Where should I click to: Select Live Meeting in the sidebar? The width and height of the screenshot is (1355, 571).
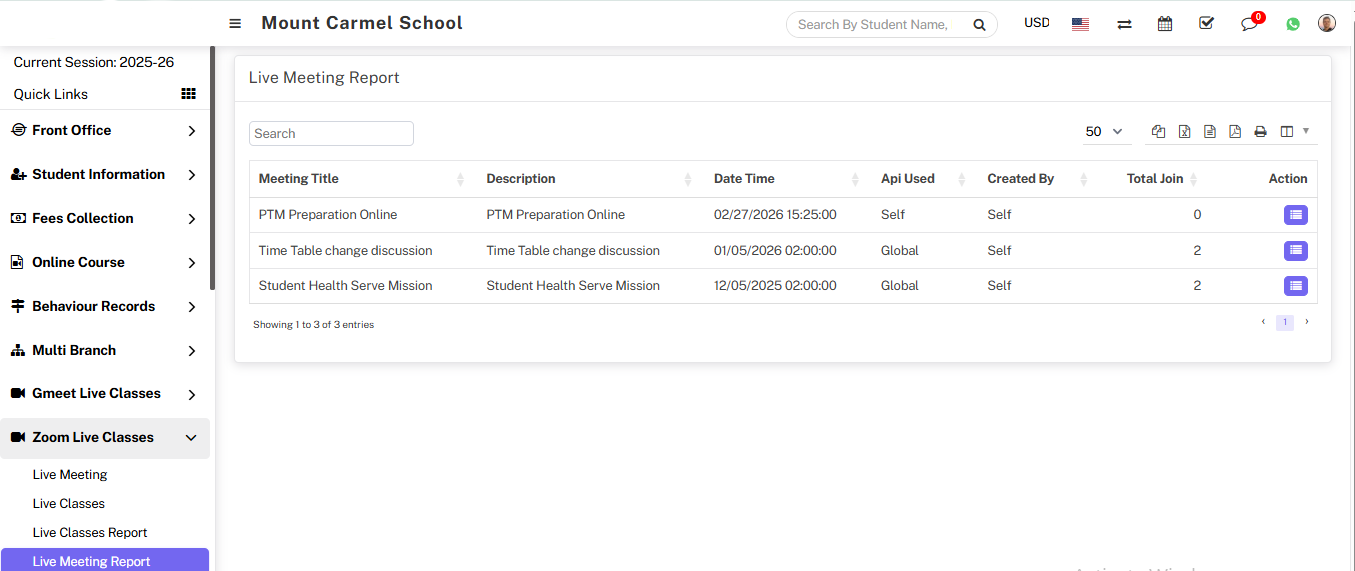(70, 475)
